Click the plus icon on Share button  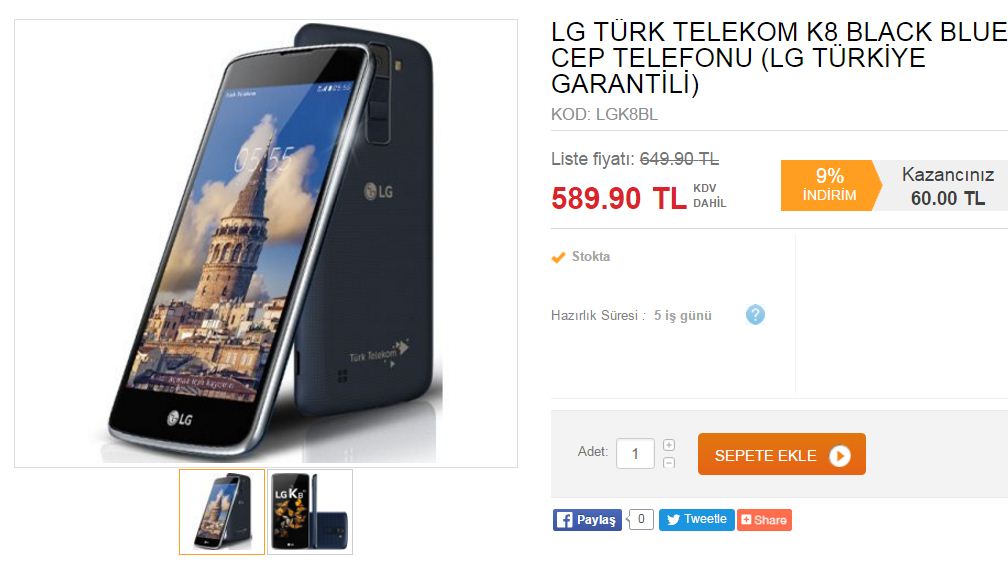click(x=746, y=519)
